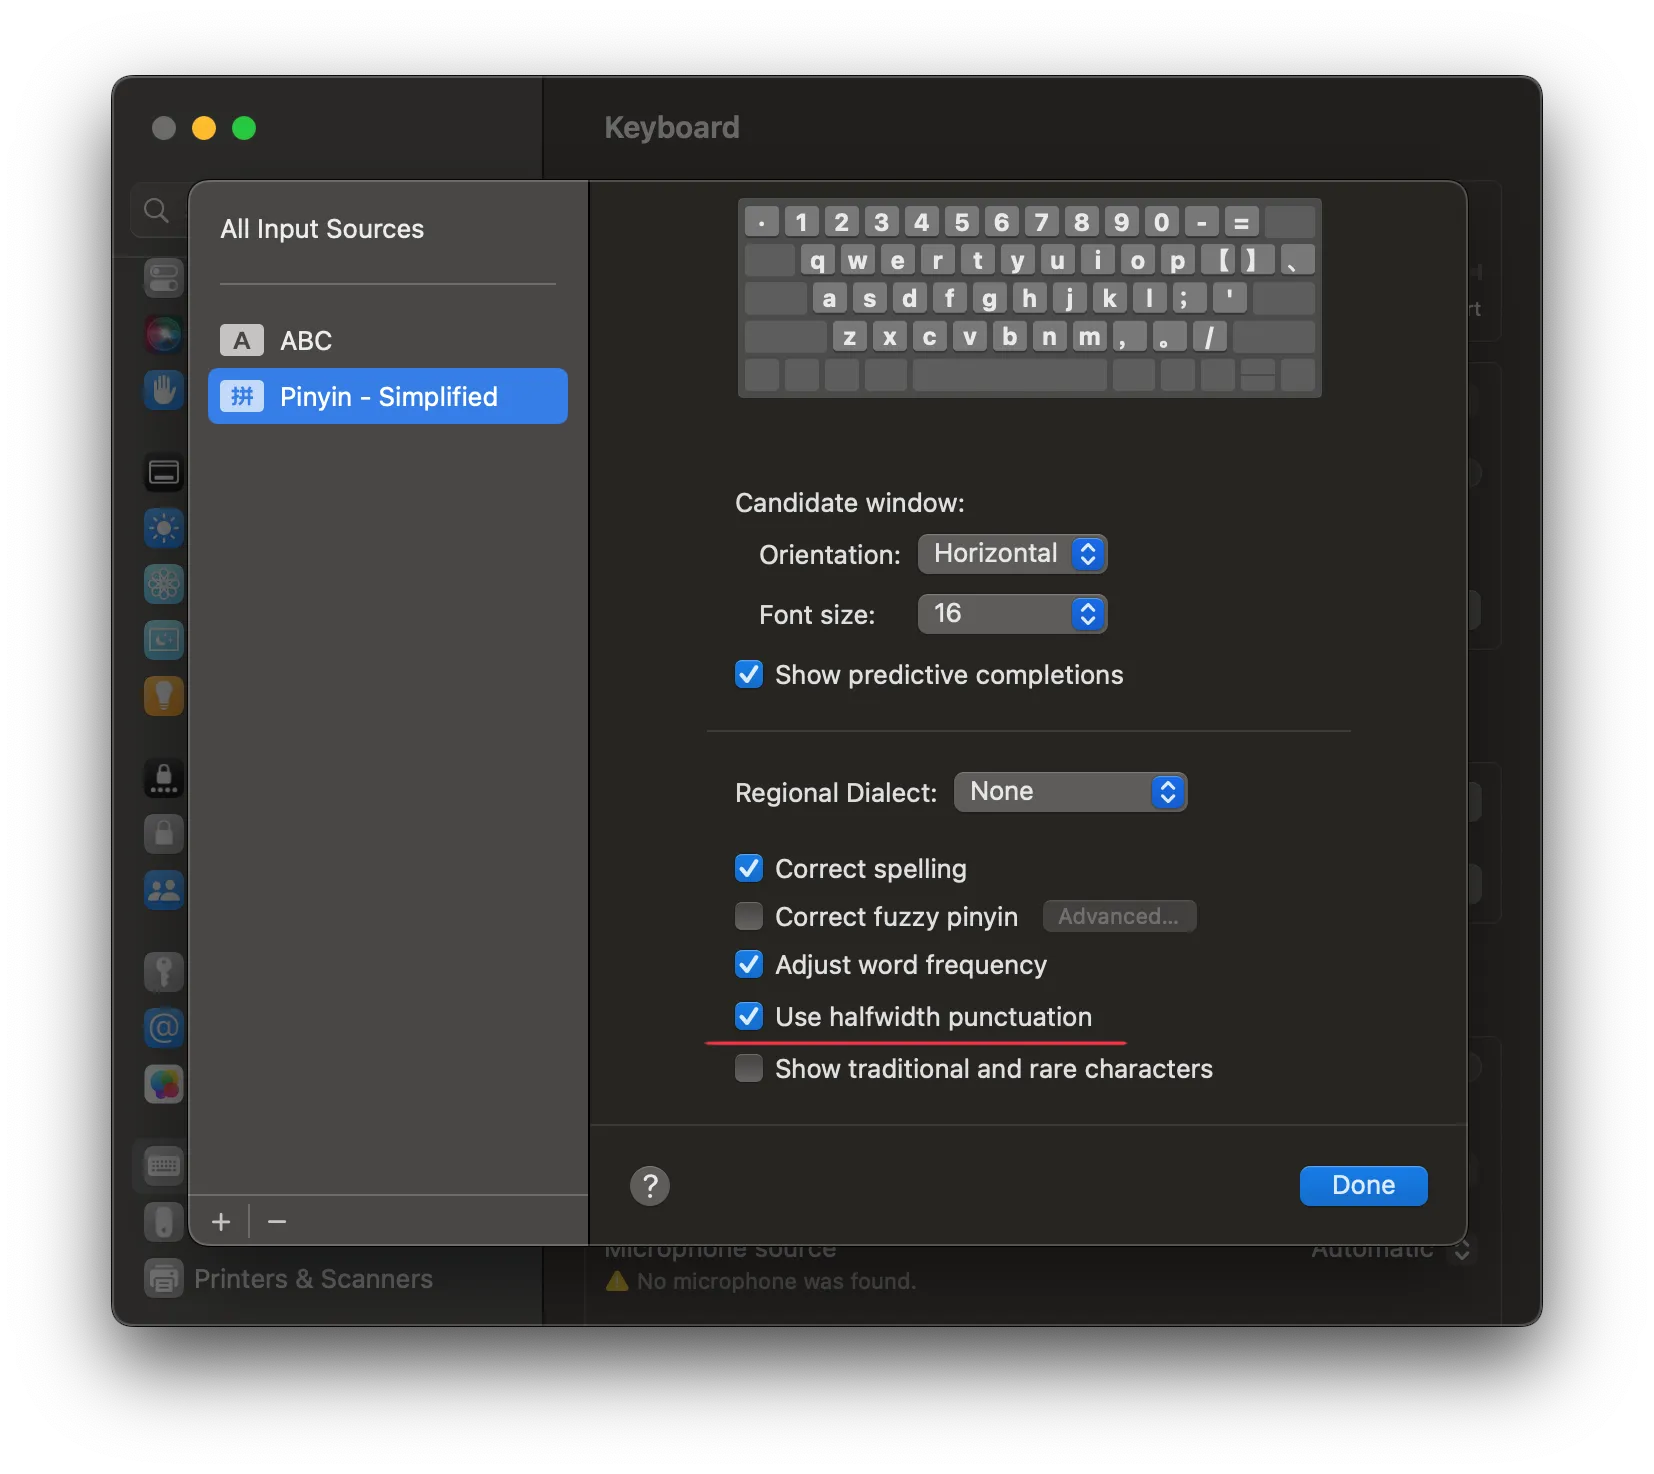Enable Show traditional and rare characters
The width and height of the screenshot is (1654, 1474).
click(749, 1069)
